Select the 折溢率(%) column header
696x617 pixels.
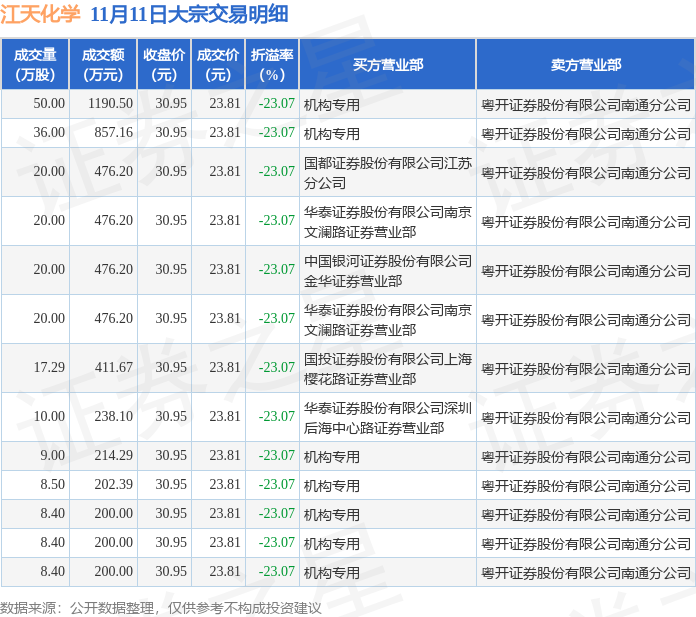[x=272, y=64]
